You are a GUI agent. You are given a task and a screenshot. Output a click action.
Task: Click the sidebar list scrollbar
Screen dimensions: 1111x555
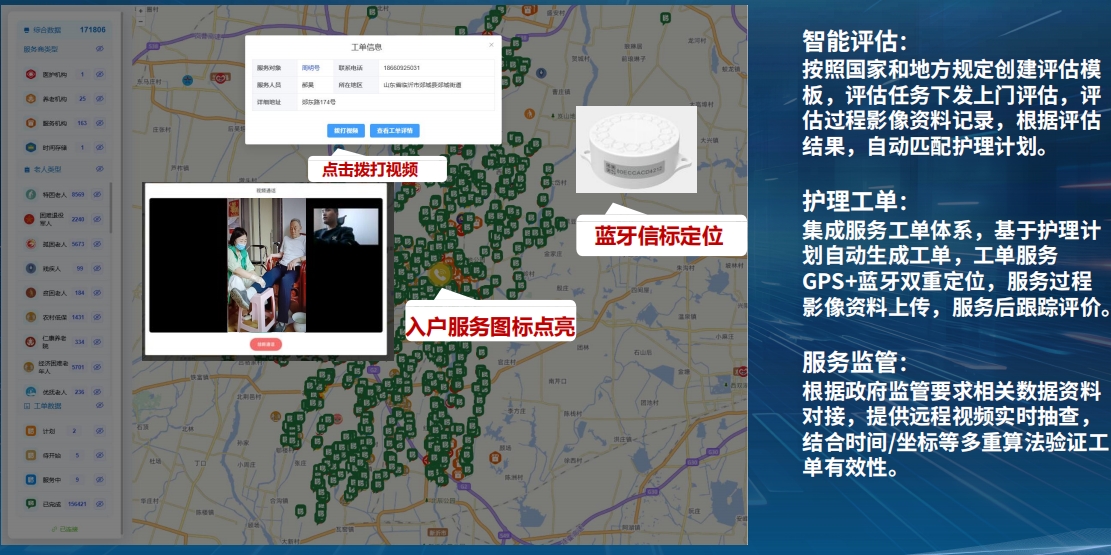(x=110, y=209)
